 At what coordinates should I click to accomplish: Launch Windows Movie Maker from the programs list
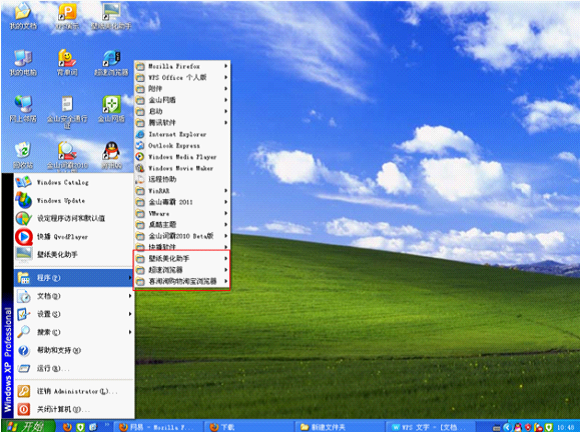point(182,168)
